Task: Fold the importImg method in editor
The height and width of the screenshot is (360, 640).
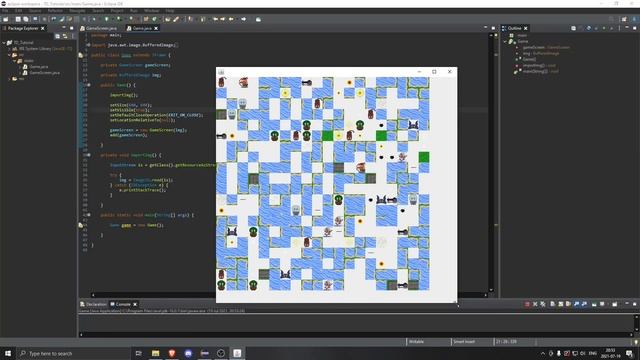Action: point(89,155)
